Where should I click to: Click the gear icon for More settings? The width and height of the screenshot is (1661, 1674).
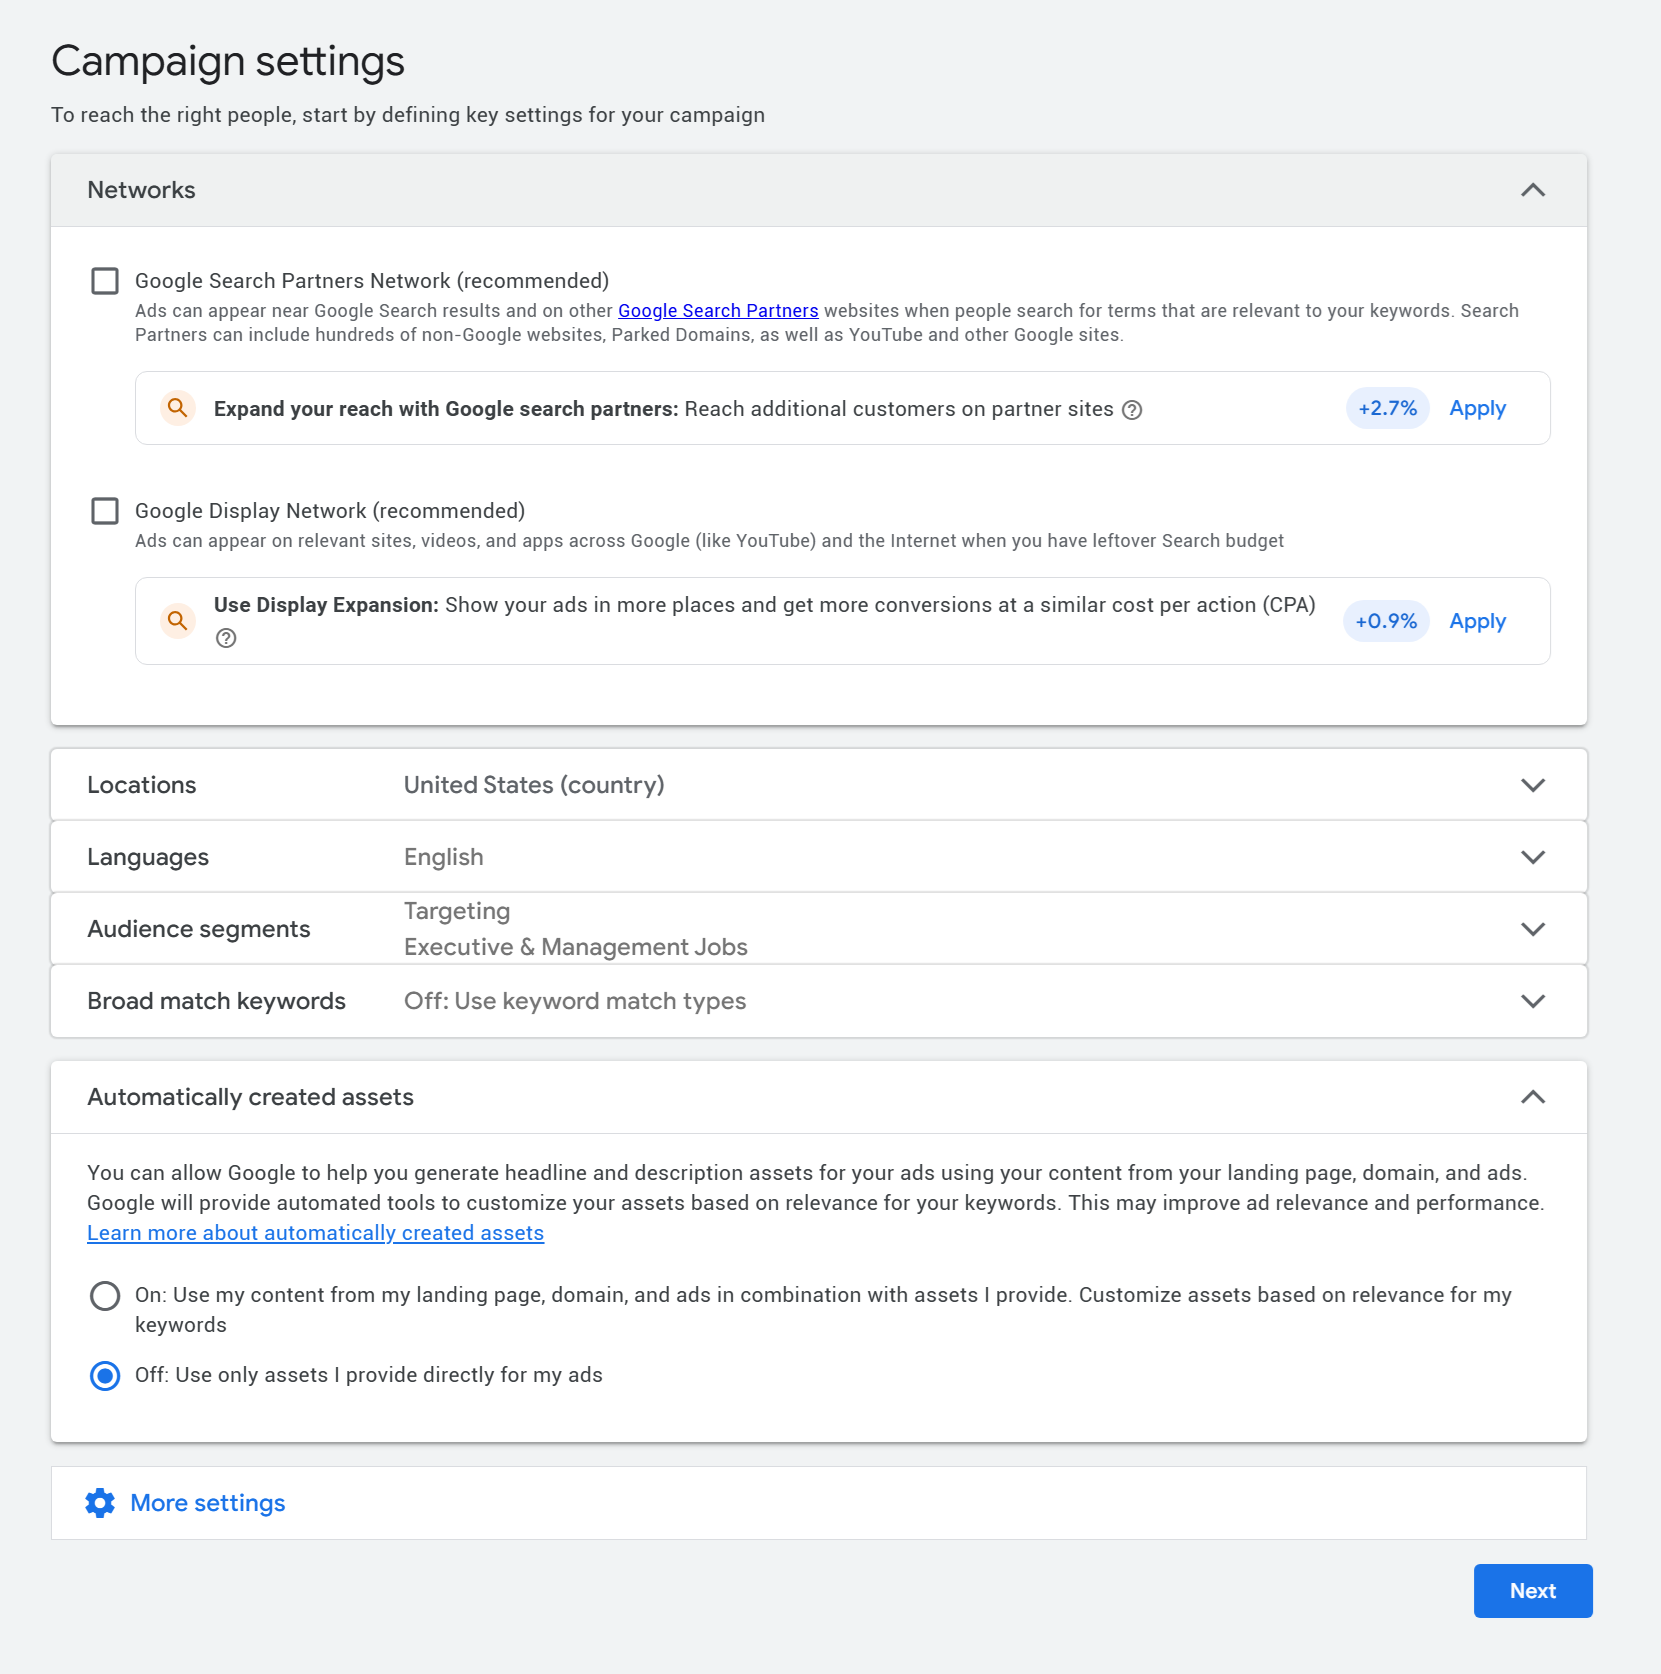(100, 1503)
